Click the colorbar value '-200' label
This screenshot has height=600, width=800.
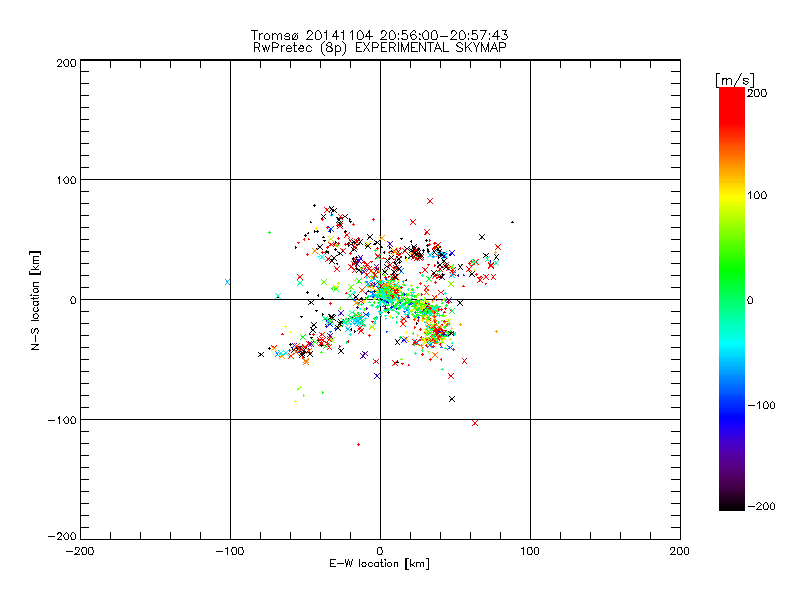tap(761, 506)
